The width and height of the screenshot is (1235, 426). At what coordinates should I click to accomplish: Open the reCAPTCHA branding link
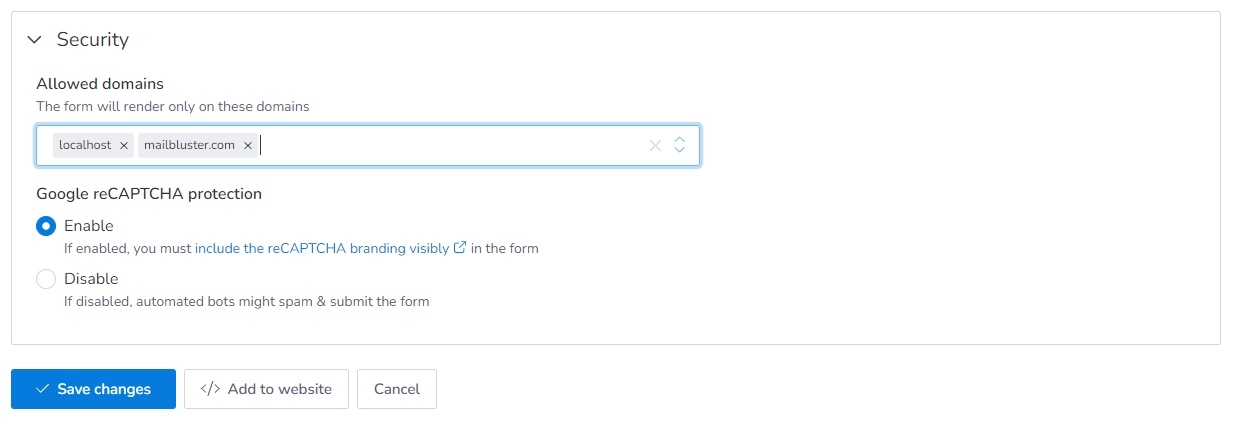322,248
